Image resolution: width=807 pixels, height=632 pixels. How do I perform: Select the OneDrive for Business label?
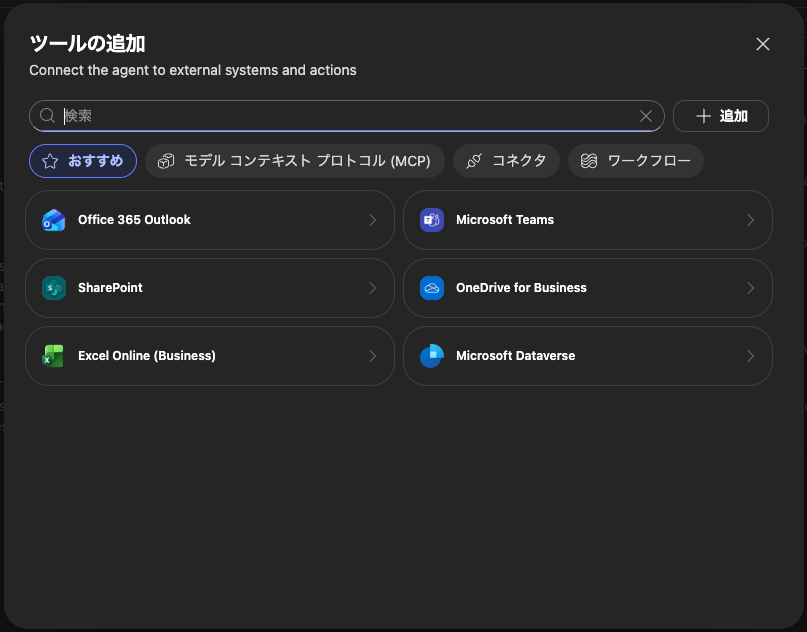point(521,288)
